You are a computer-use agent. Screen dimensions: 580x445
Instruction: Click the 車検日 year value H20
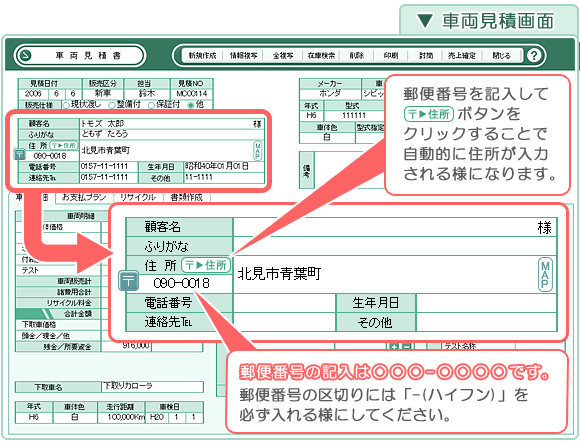pos(157,417)
